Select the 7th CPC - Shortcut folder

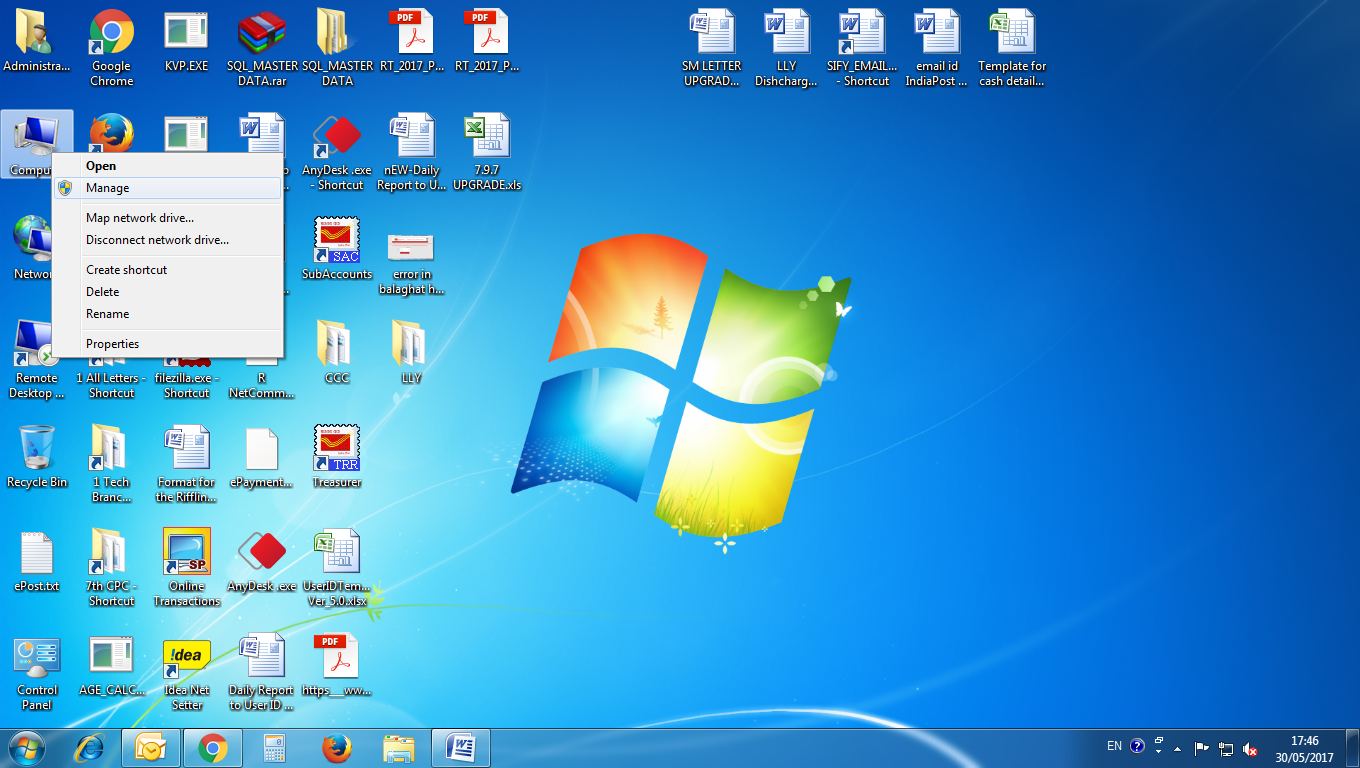point(112,568)
